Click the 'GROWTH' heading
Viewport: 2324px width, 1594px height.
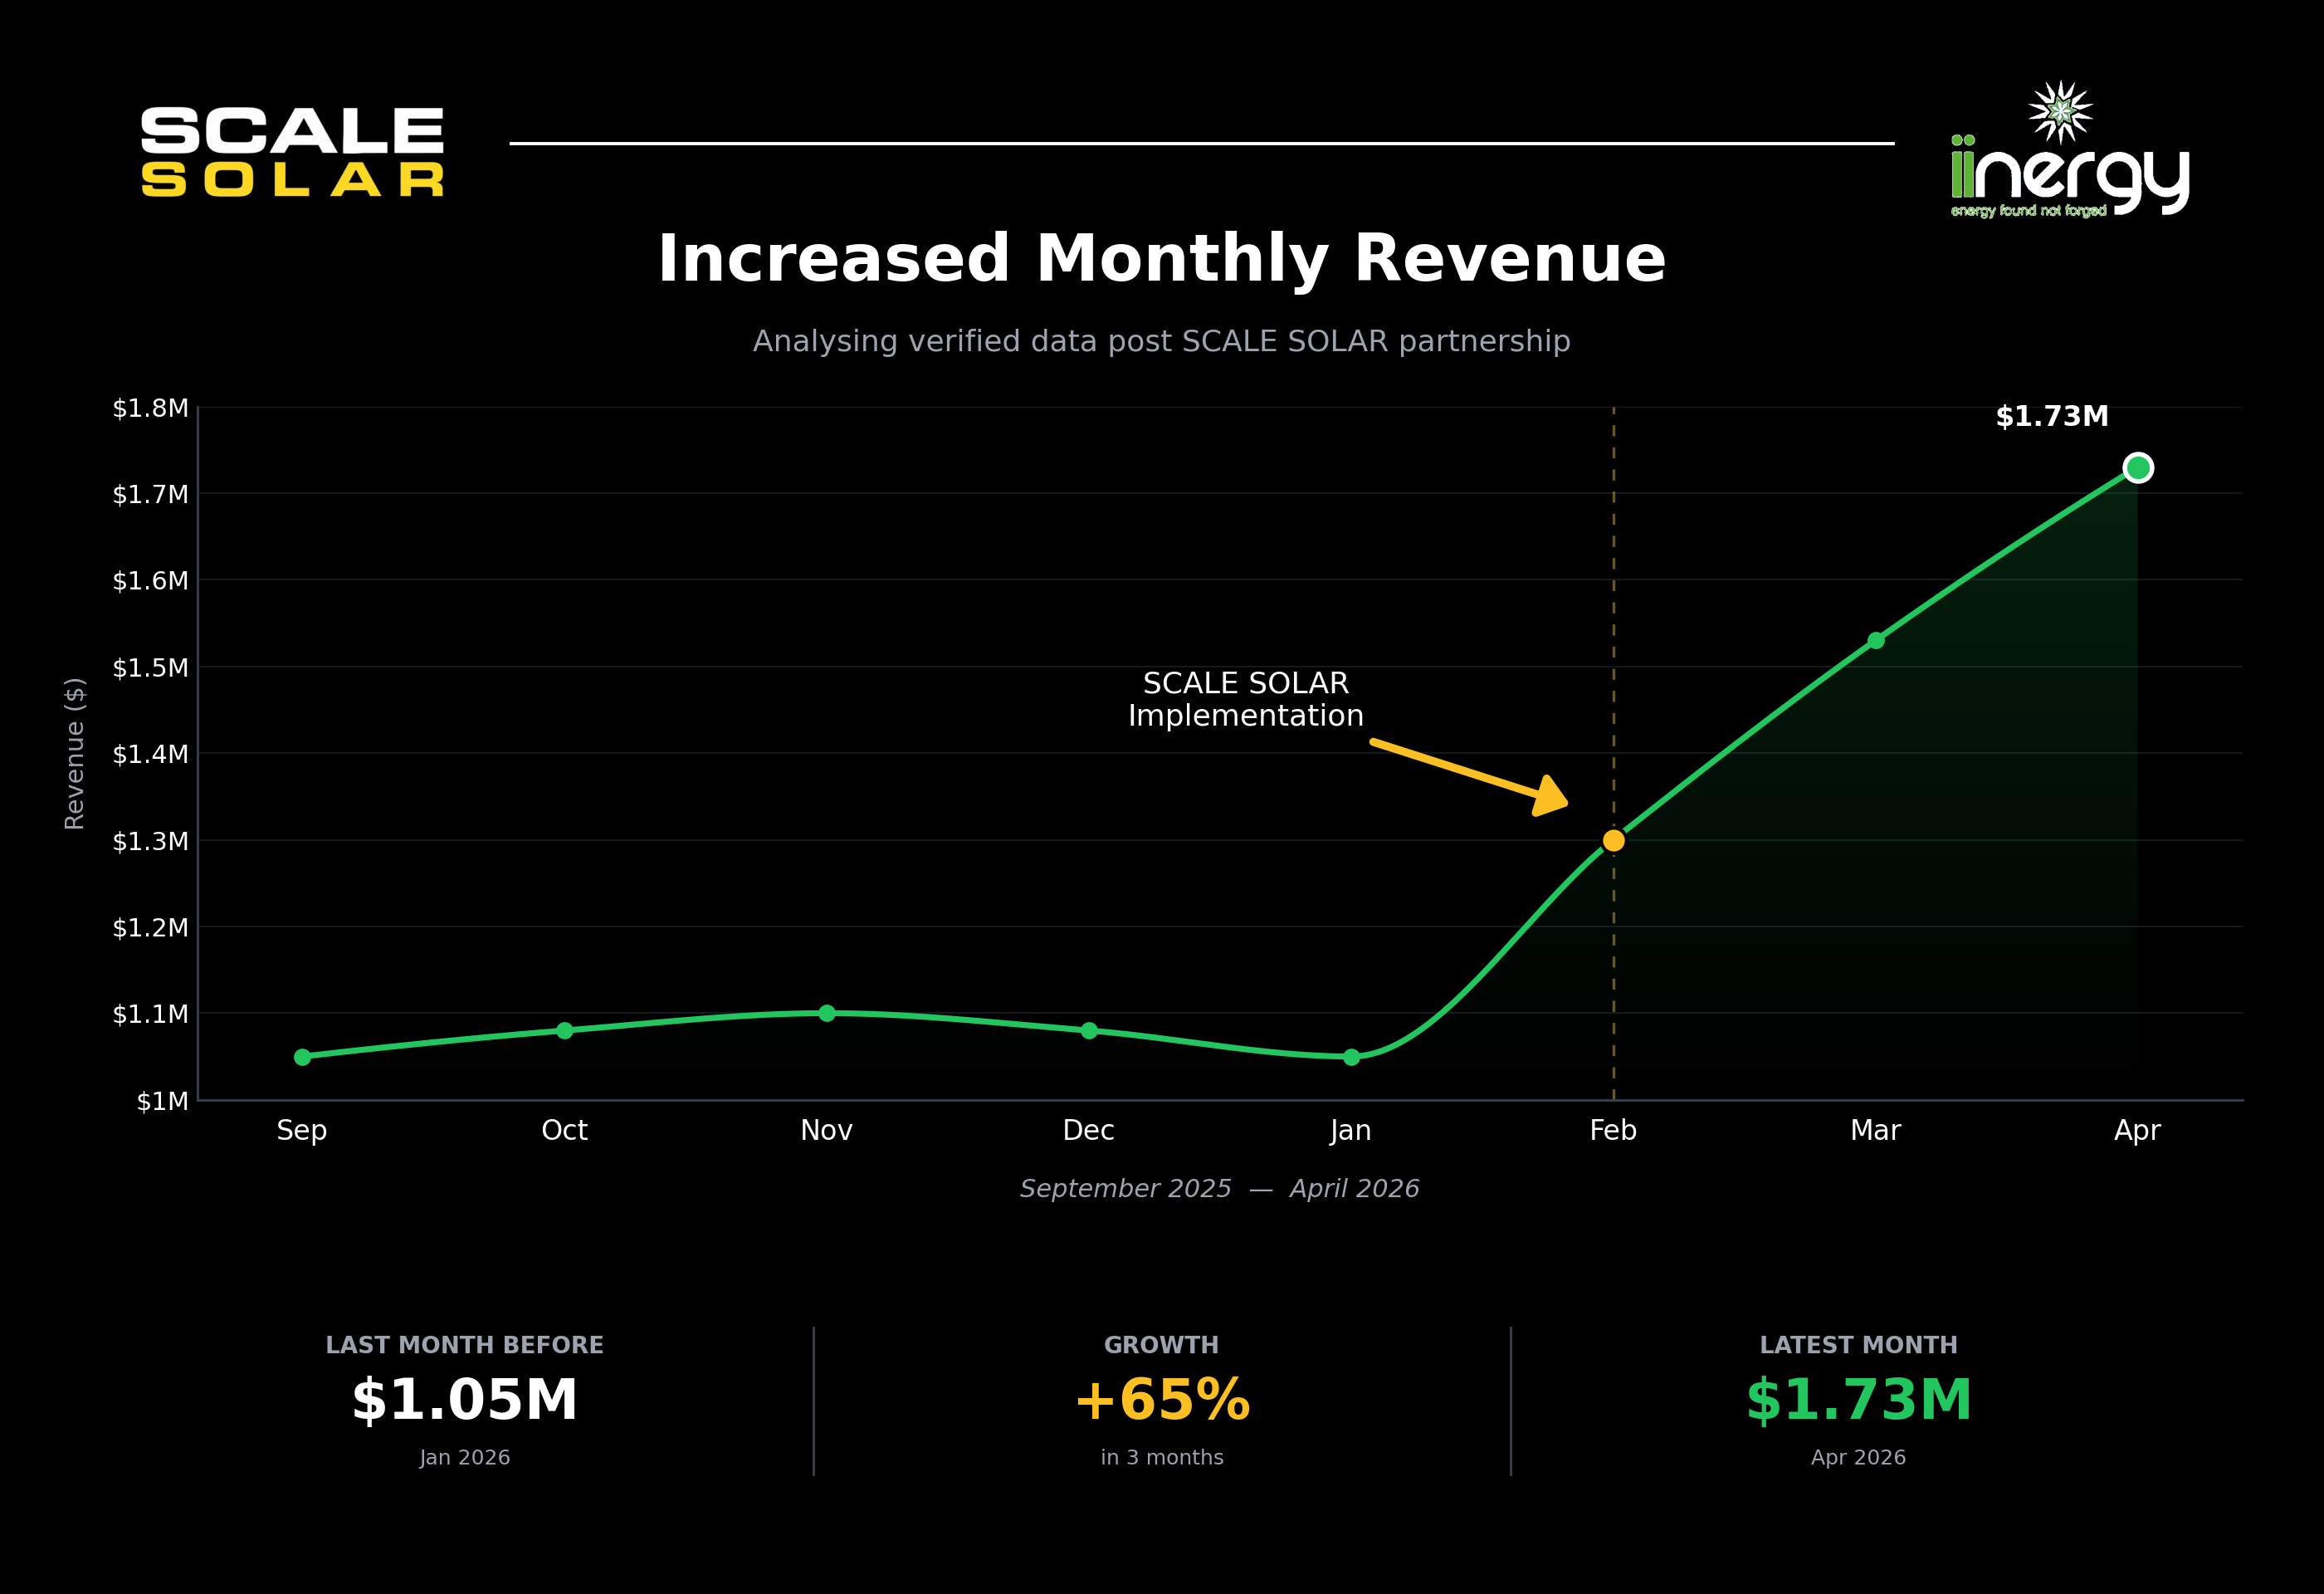click(x=1162, y=1346)
